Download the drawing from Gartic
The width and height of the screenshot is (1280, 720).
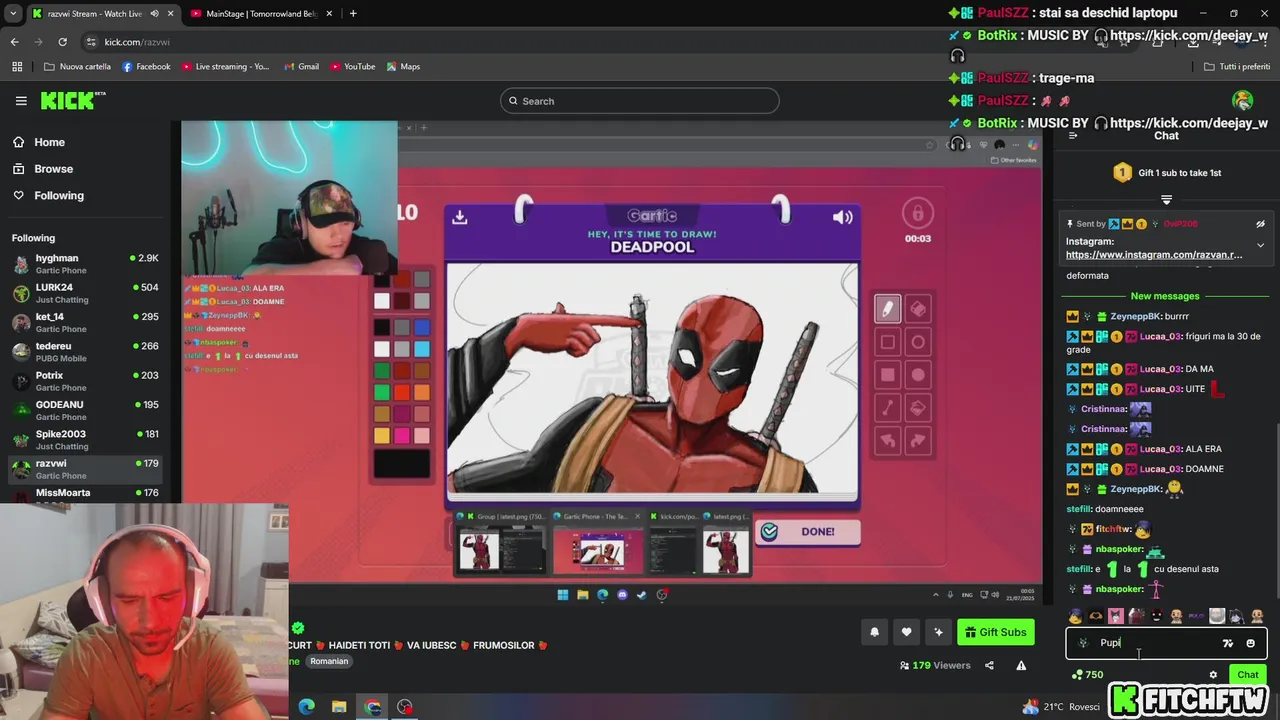tap(460, 217)
